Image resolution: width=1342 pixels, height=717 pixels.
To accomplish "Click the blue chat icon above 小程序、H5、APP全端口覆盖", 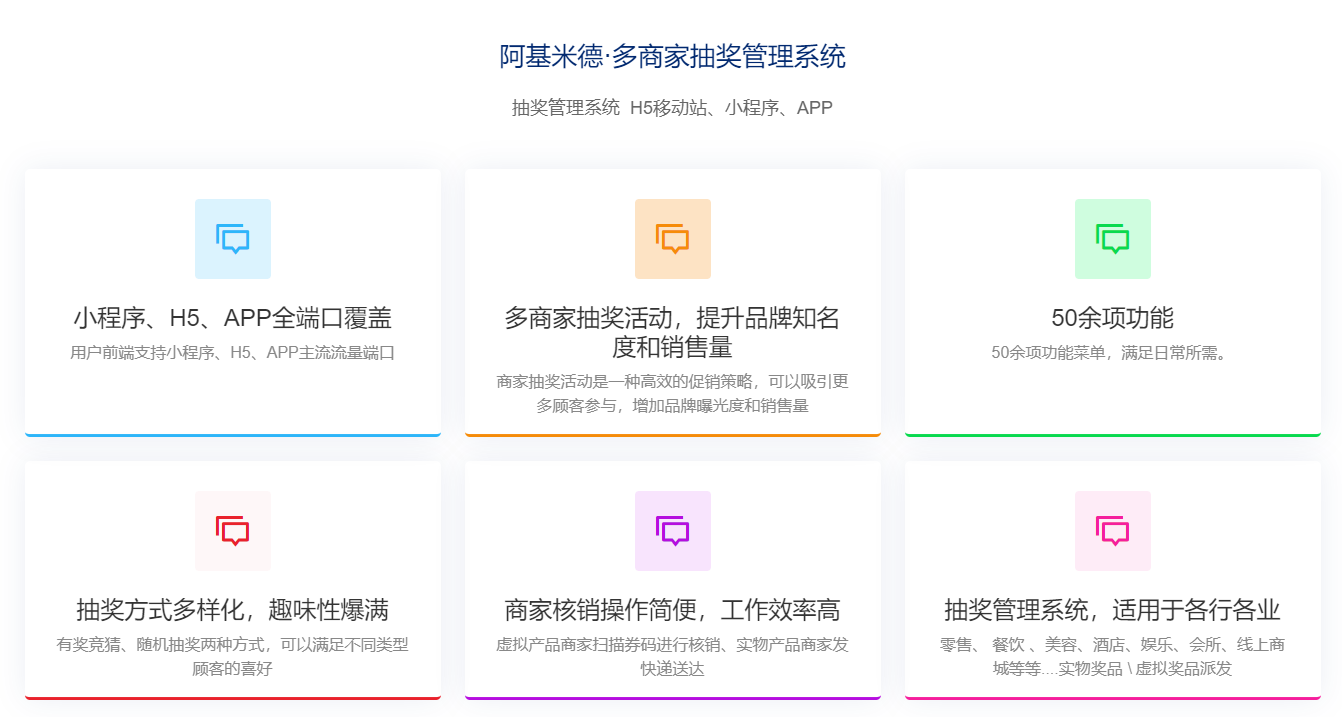I will click(x=233, y=239).
